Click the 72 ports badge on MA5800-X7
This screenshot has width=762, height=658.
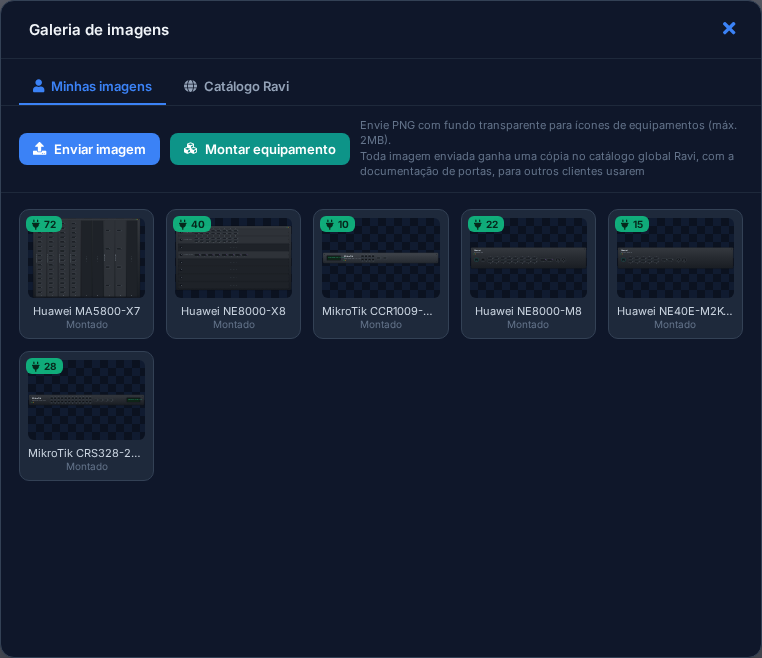click(x=44, y=224)
